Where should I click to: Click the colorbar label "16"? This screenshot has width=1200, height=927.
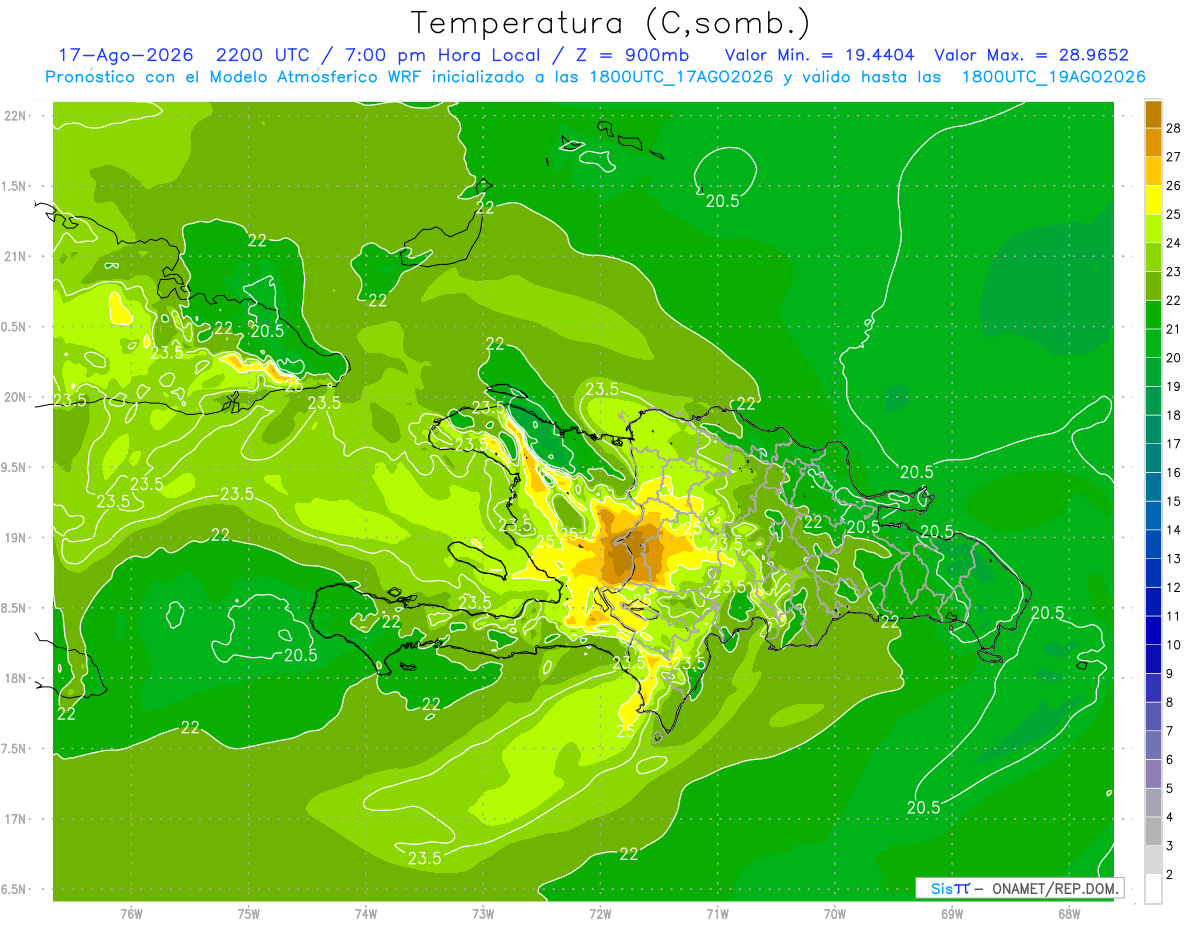(1174, 473)
